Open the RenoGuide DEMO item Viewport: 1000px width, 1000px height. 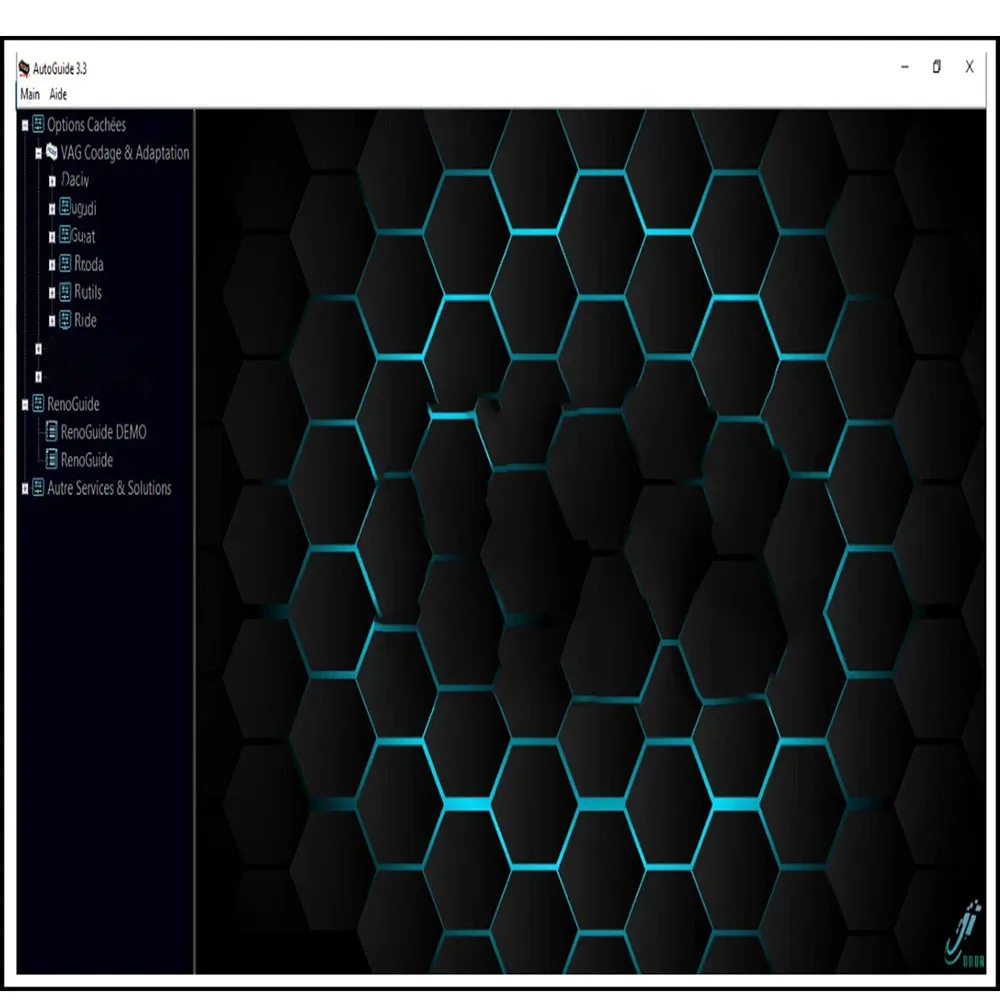(103, 432)
